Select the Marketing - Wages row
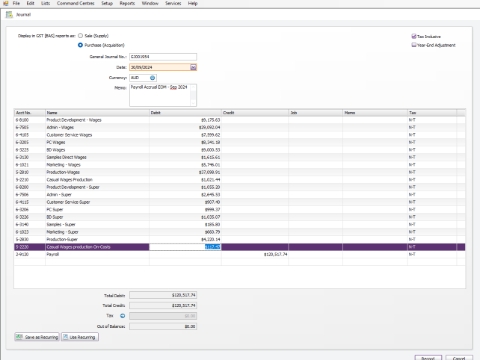The image size is (480, 360). 240,165
